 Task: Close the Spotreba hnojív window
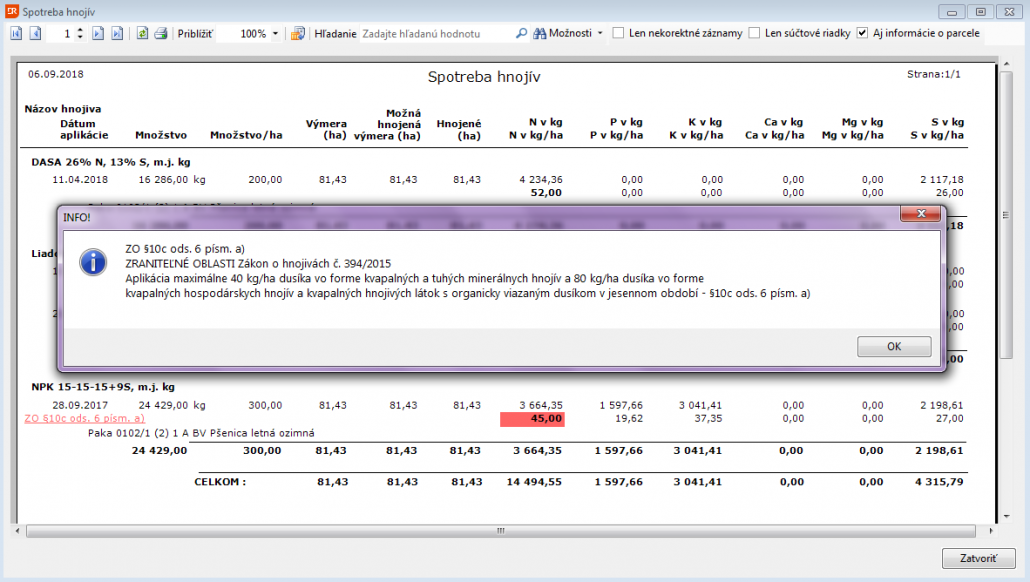click(1009, 12)
